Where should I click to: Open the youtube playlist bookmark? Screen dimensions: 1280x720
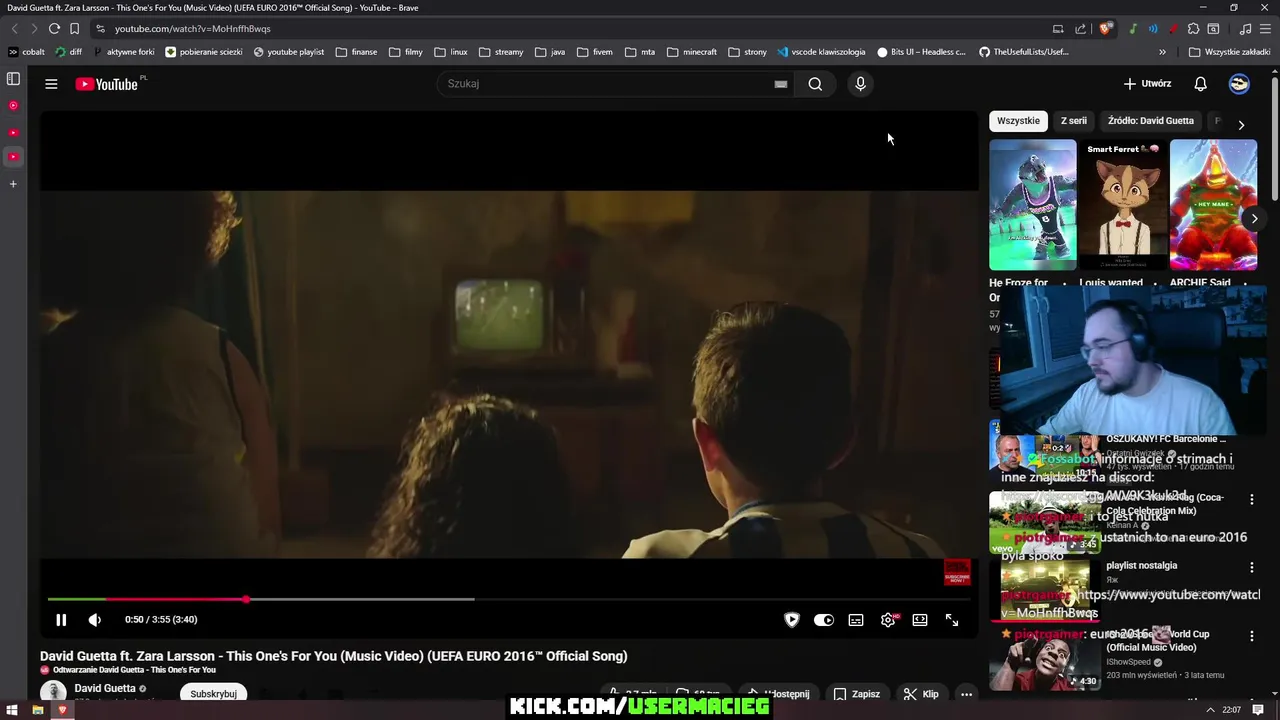(289, 52)
